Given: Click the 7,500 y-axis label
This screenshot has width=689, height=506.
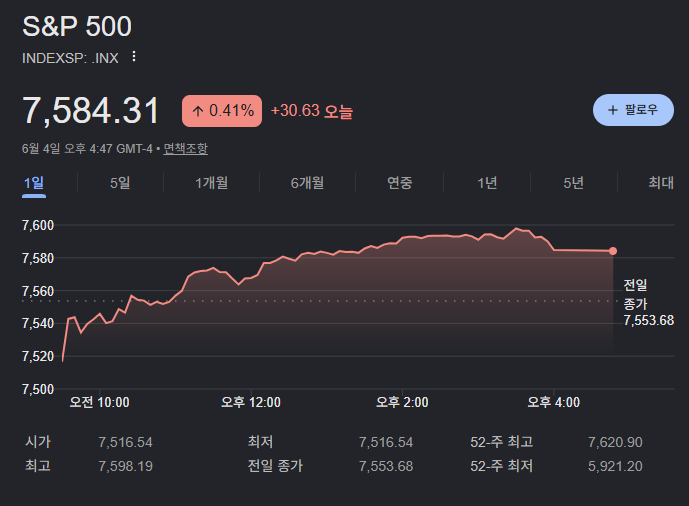Looking at the screenshot, I should [38, 389].
